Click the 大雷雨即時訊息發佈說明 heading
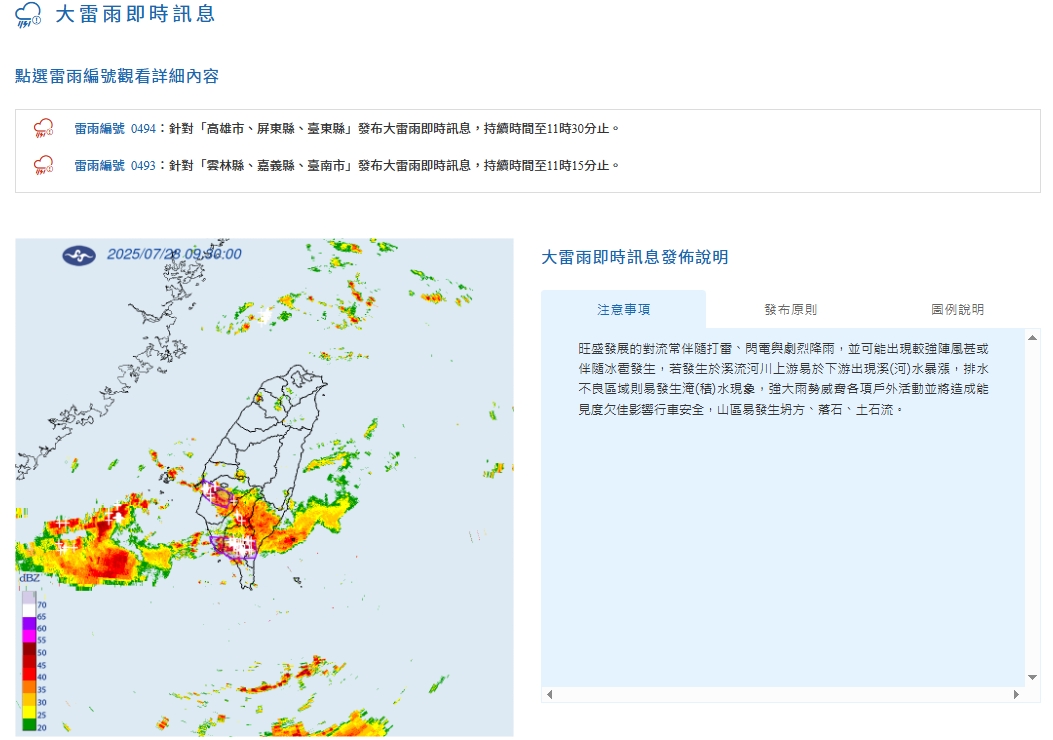The width and height of the screenshot is (1053, 740). point(635,257)
